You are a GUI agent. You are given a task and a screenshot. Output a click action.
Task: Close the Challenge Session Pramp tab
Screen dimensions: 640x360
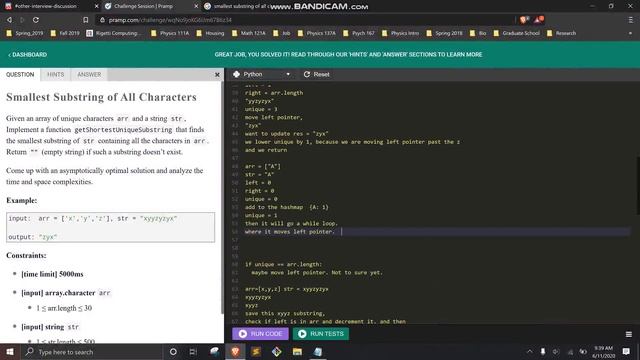click(x=196, y=6)
